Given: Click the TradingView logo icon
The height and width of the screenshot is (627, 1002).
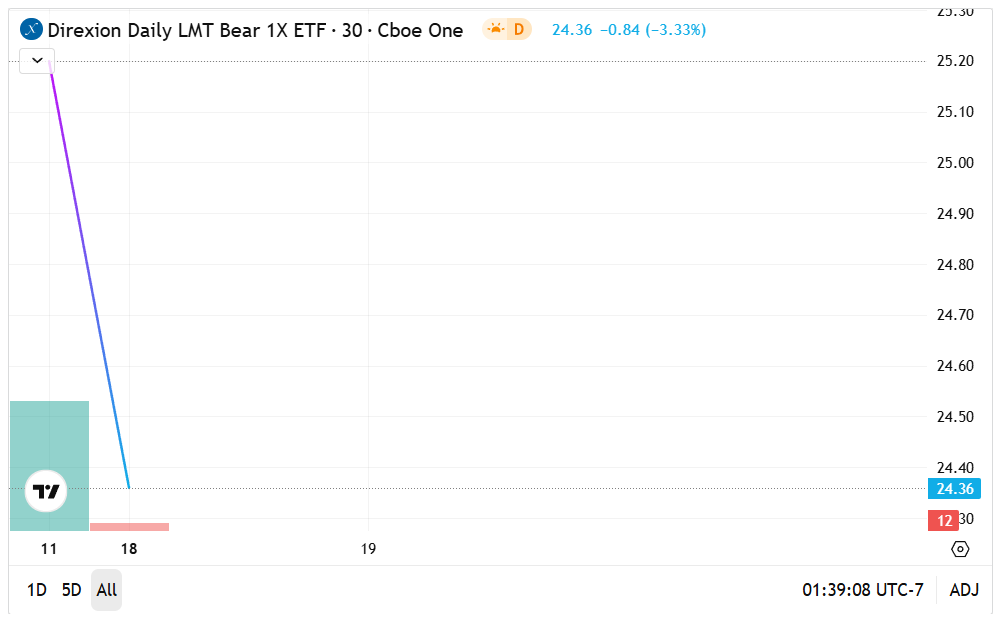Looking at the screenshot, I should 45,491.
